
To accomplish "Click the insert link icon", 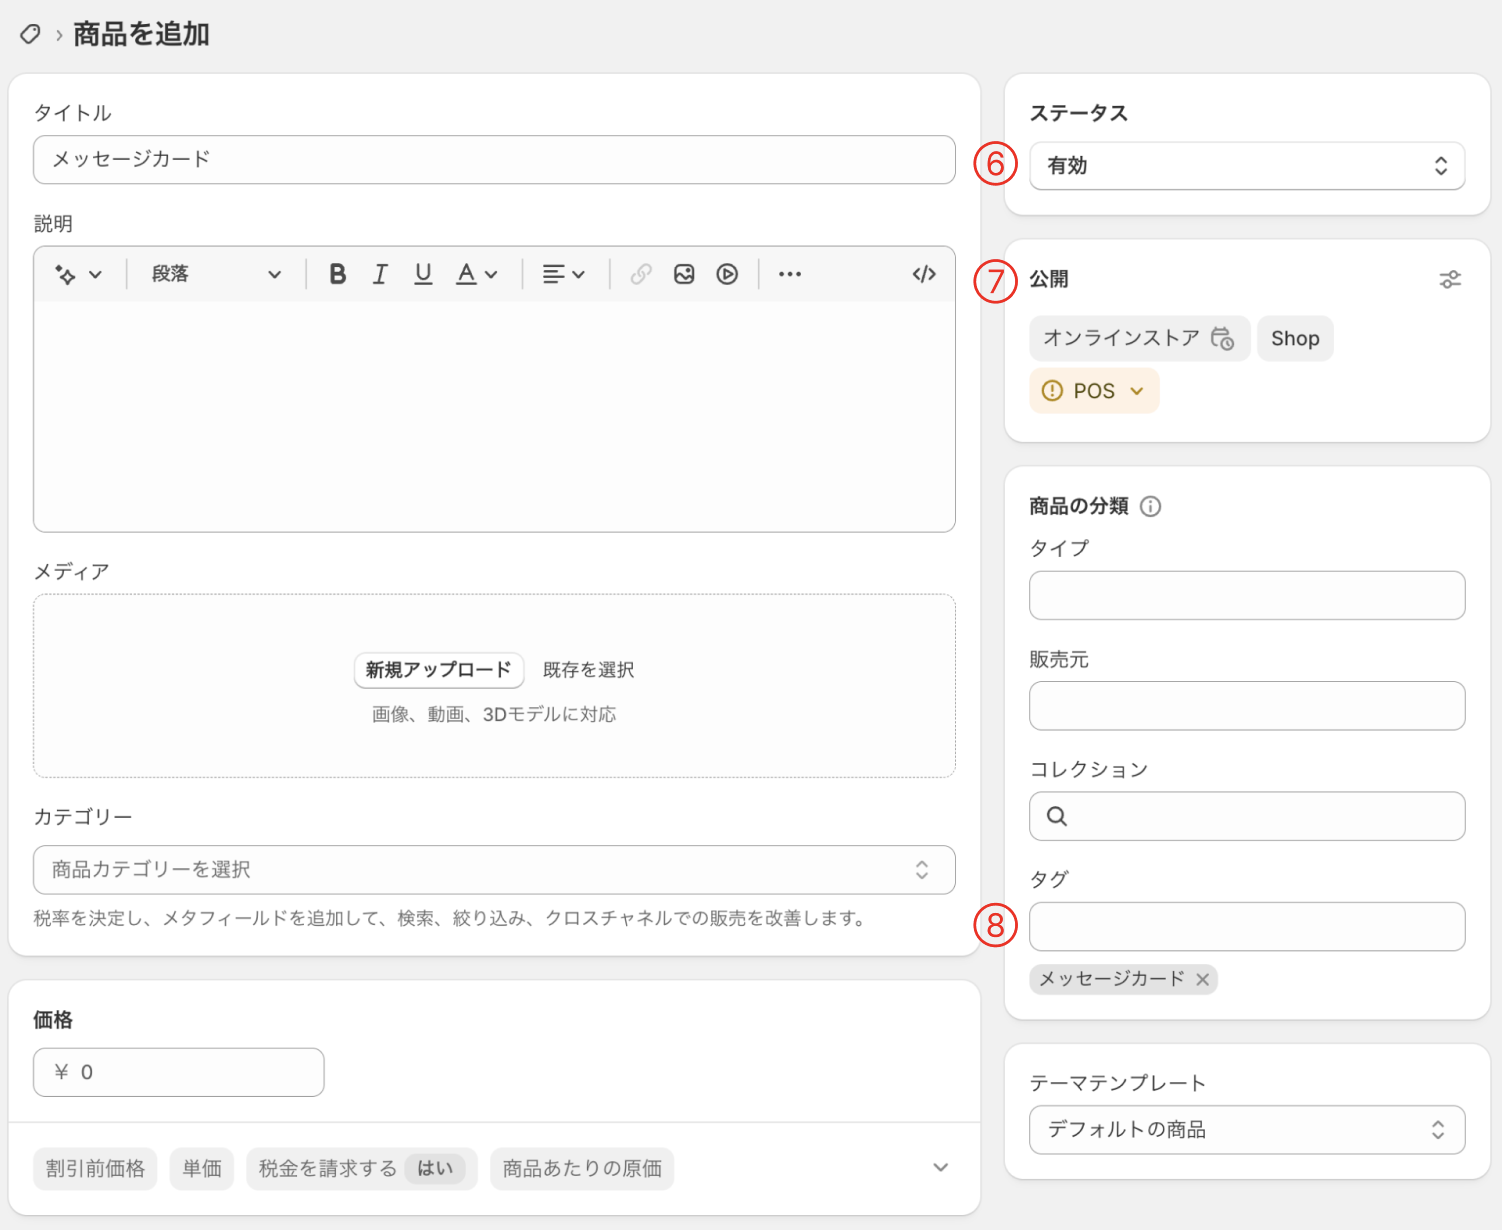I will coord(641,274).
